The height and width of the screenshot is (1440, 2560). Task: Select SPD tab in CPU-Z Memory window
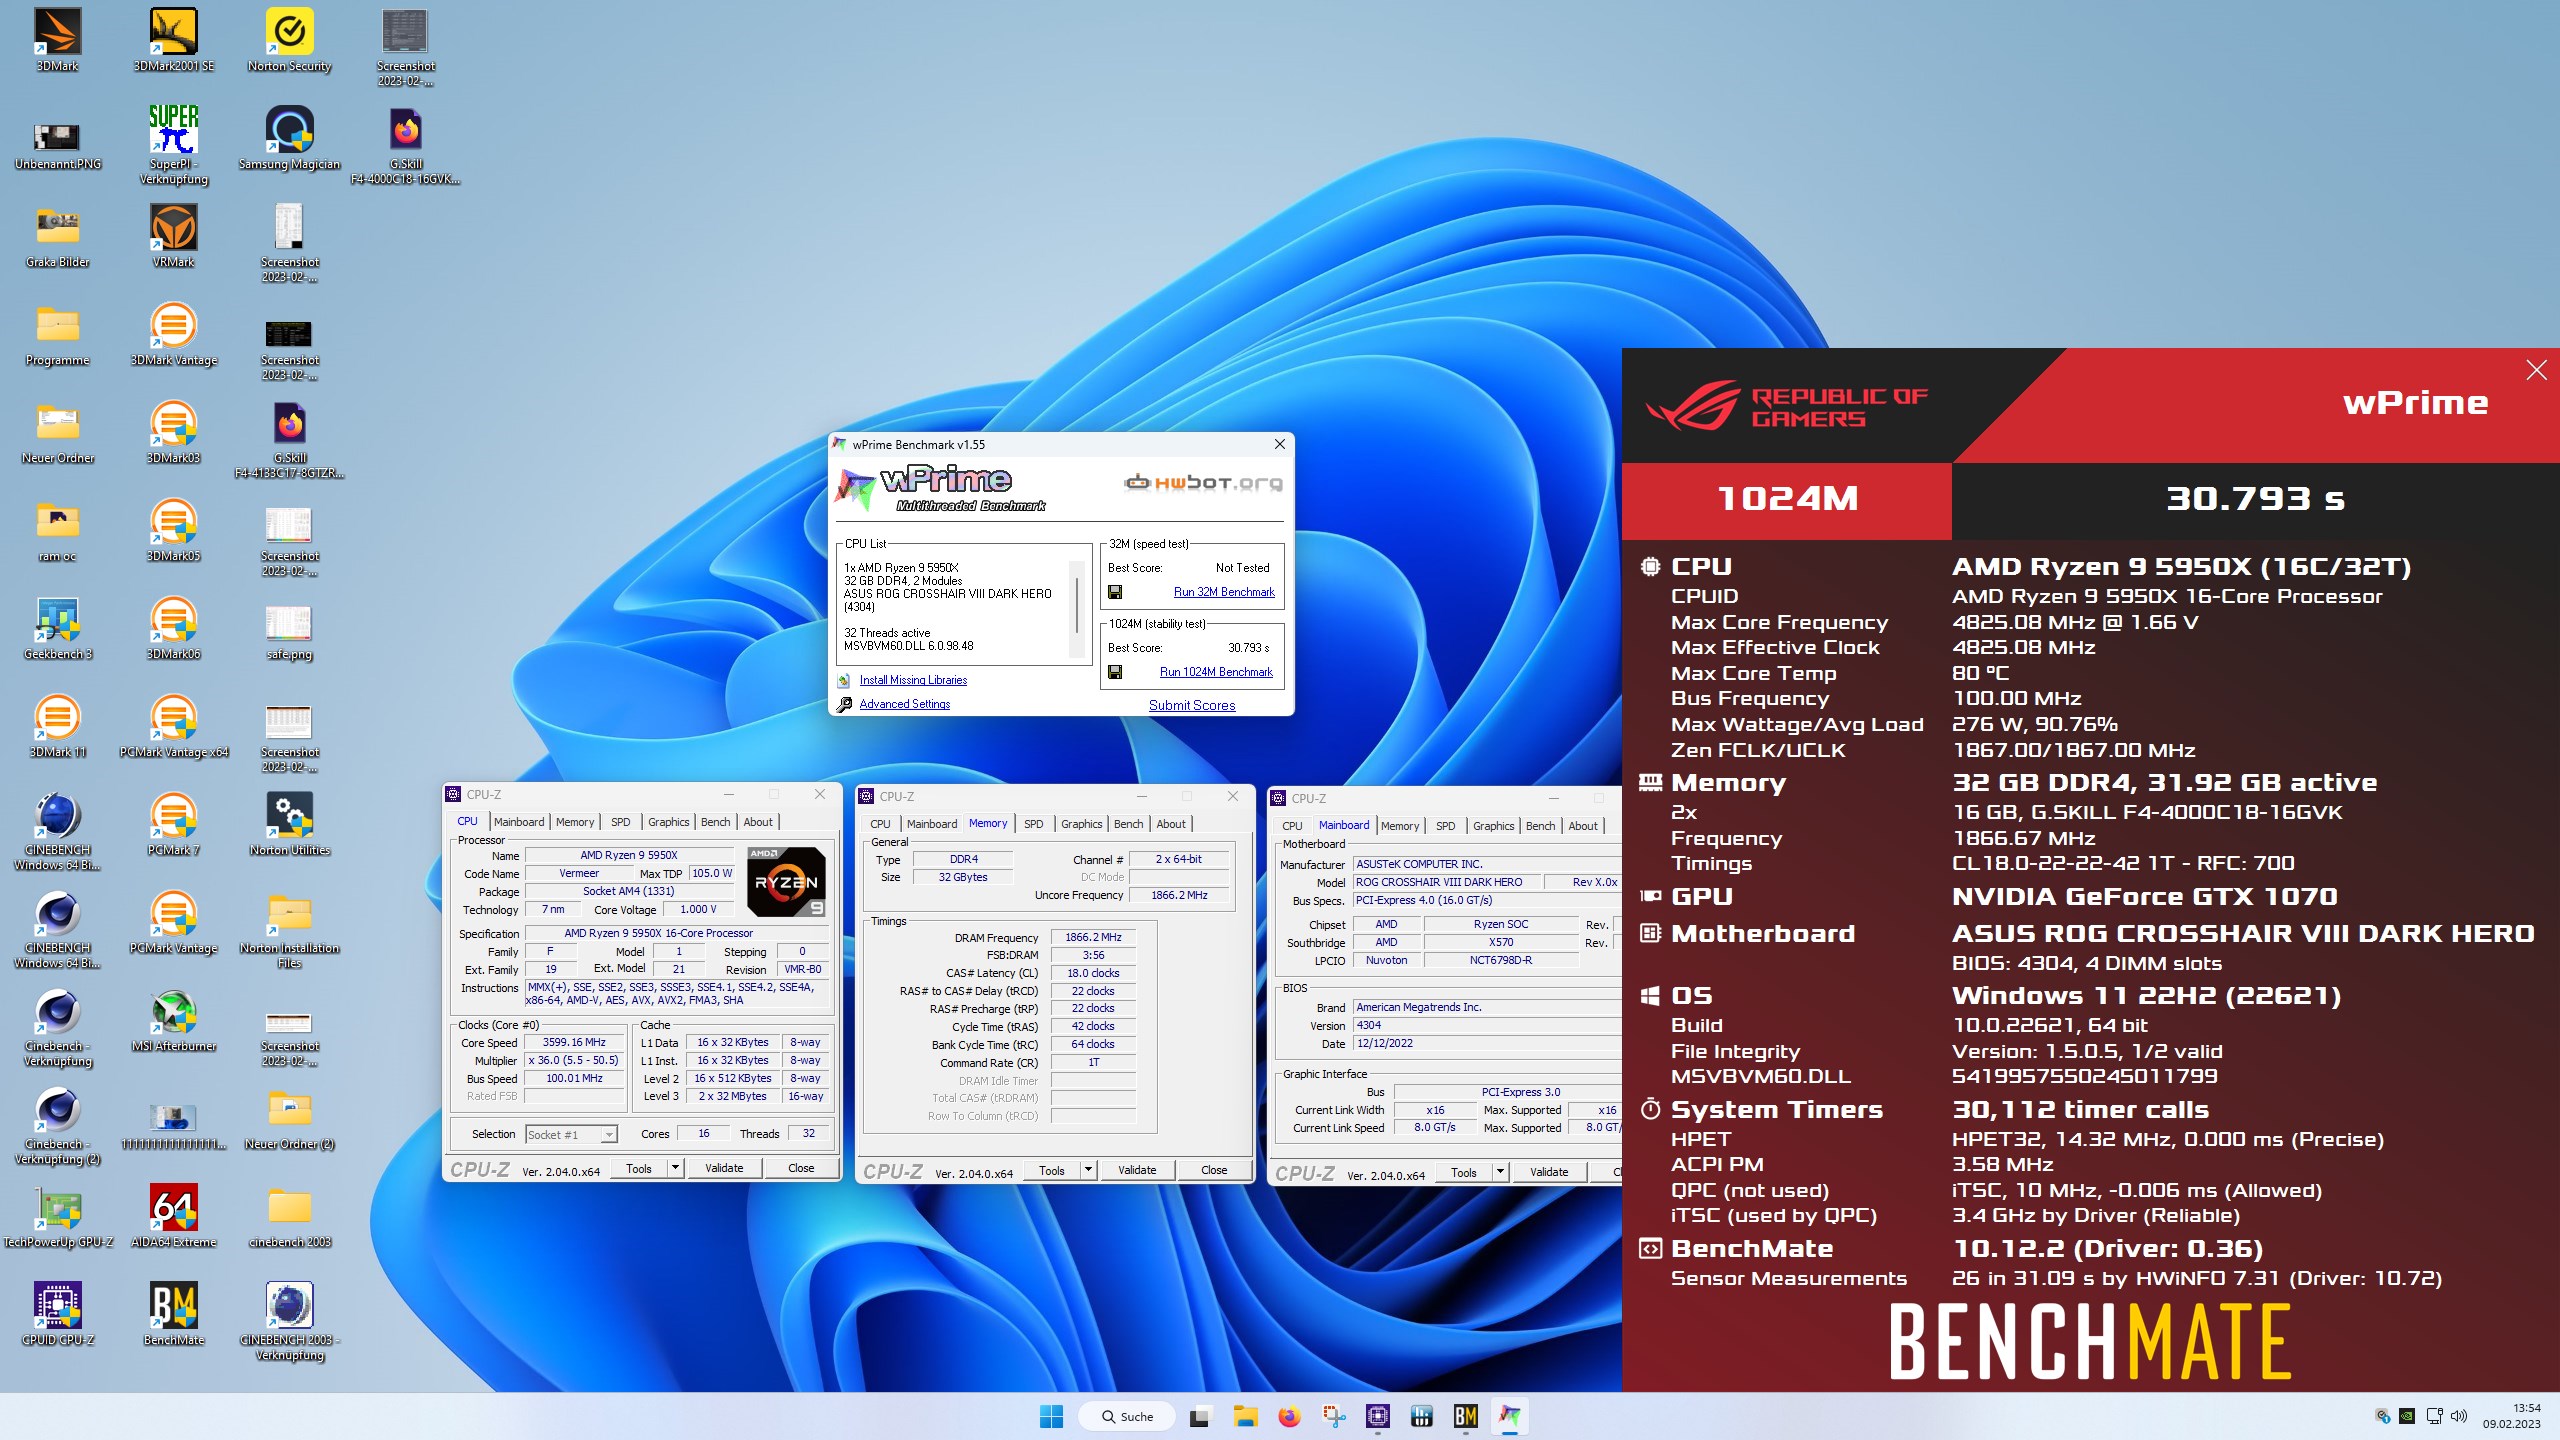[x=1034, y=824]
